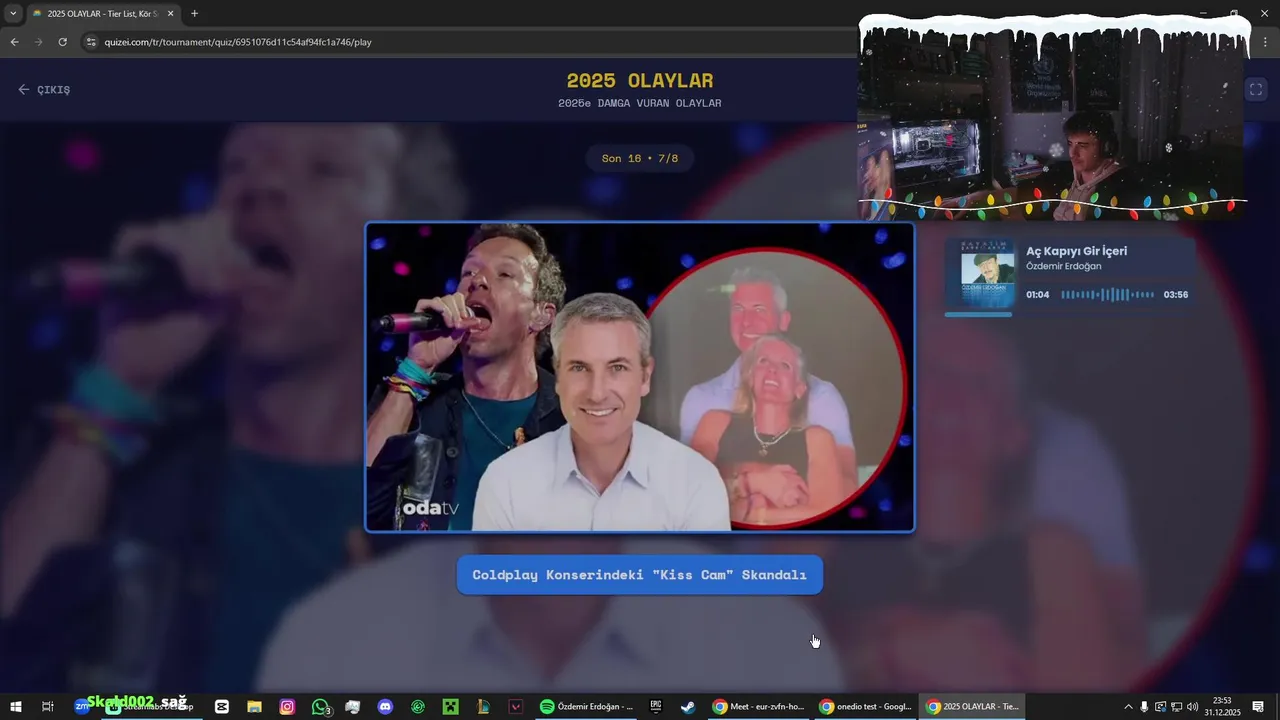This screenshot has width=1280, height=720.
Task: Switch to Meet Chrome window in the taskbar
Action: tap(758, 707)
